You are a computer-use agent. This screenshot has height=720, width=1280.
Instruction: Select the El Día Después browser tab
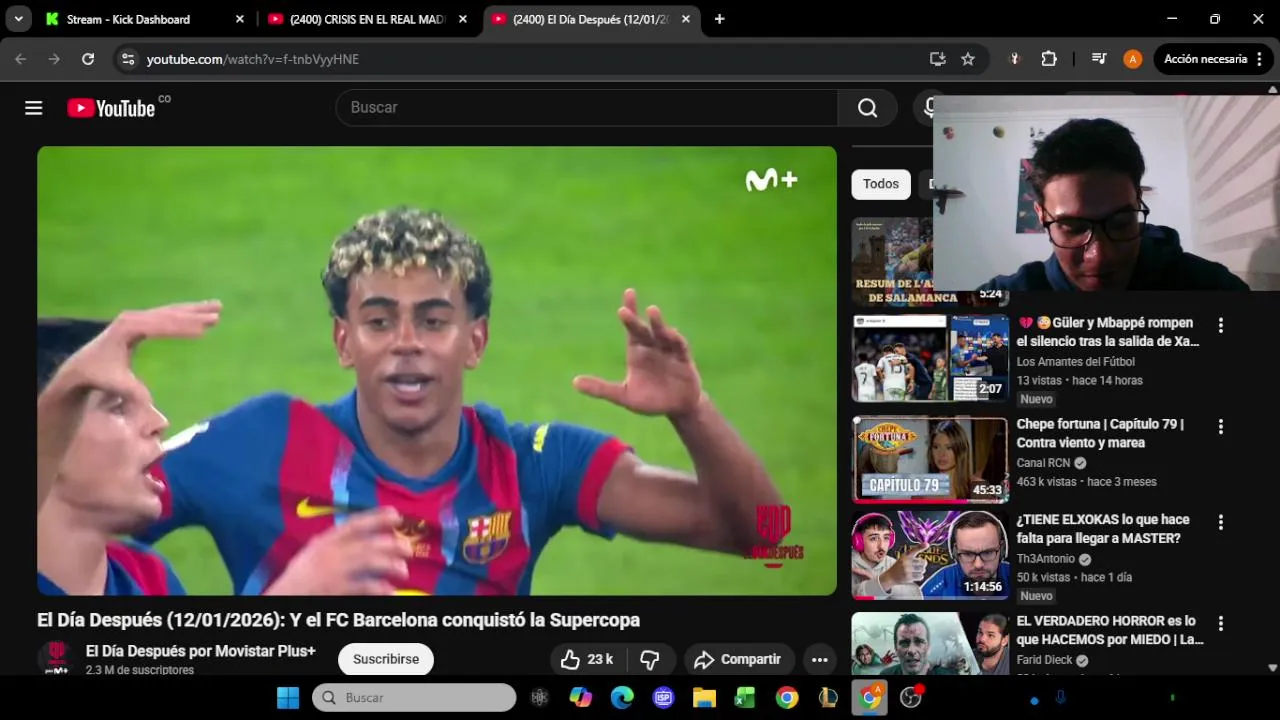(591, 19)
